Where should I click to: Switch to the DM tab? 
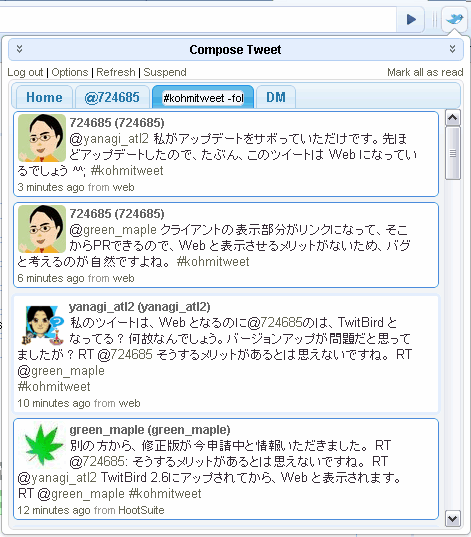pos(276,97)
